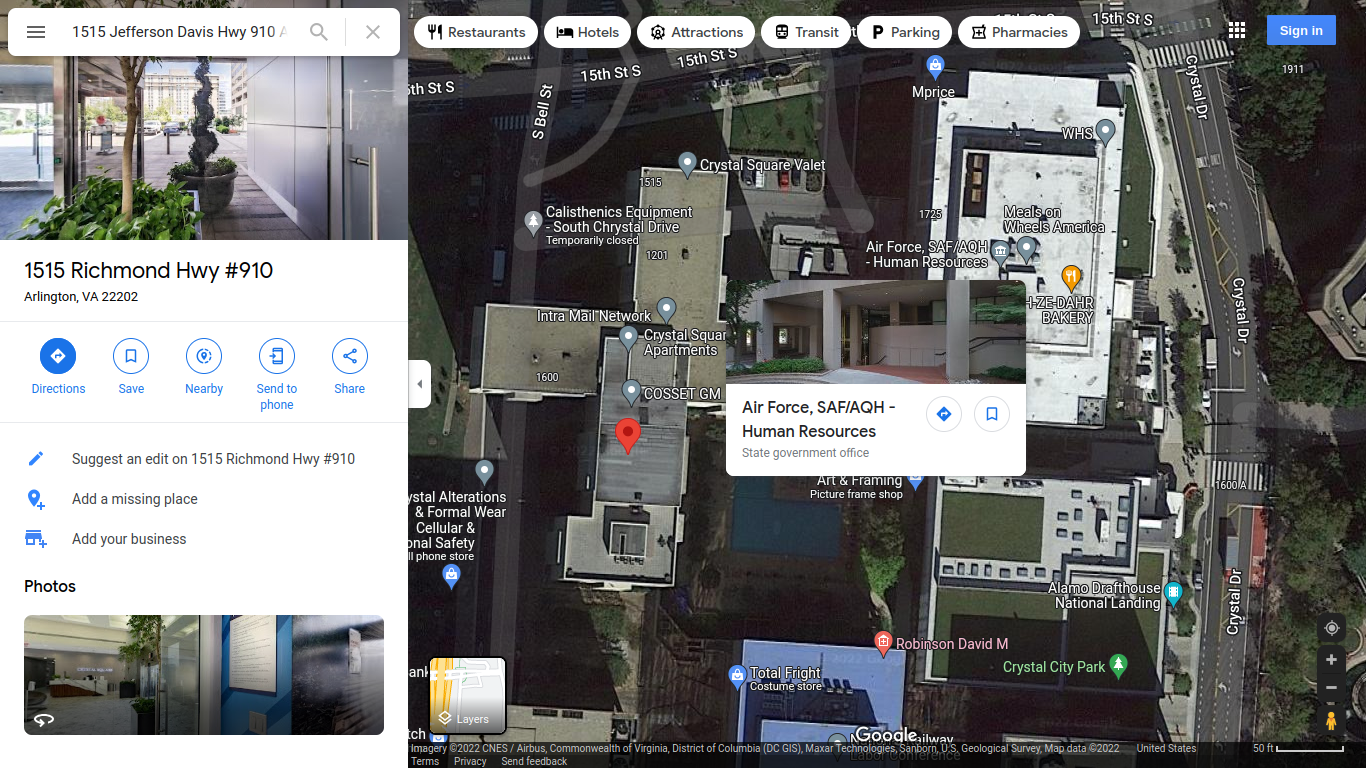Select the COSSET GM marker
Viewport: 1366px width, 768px height.
(631, 391)
